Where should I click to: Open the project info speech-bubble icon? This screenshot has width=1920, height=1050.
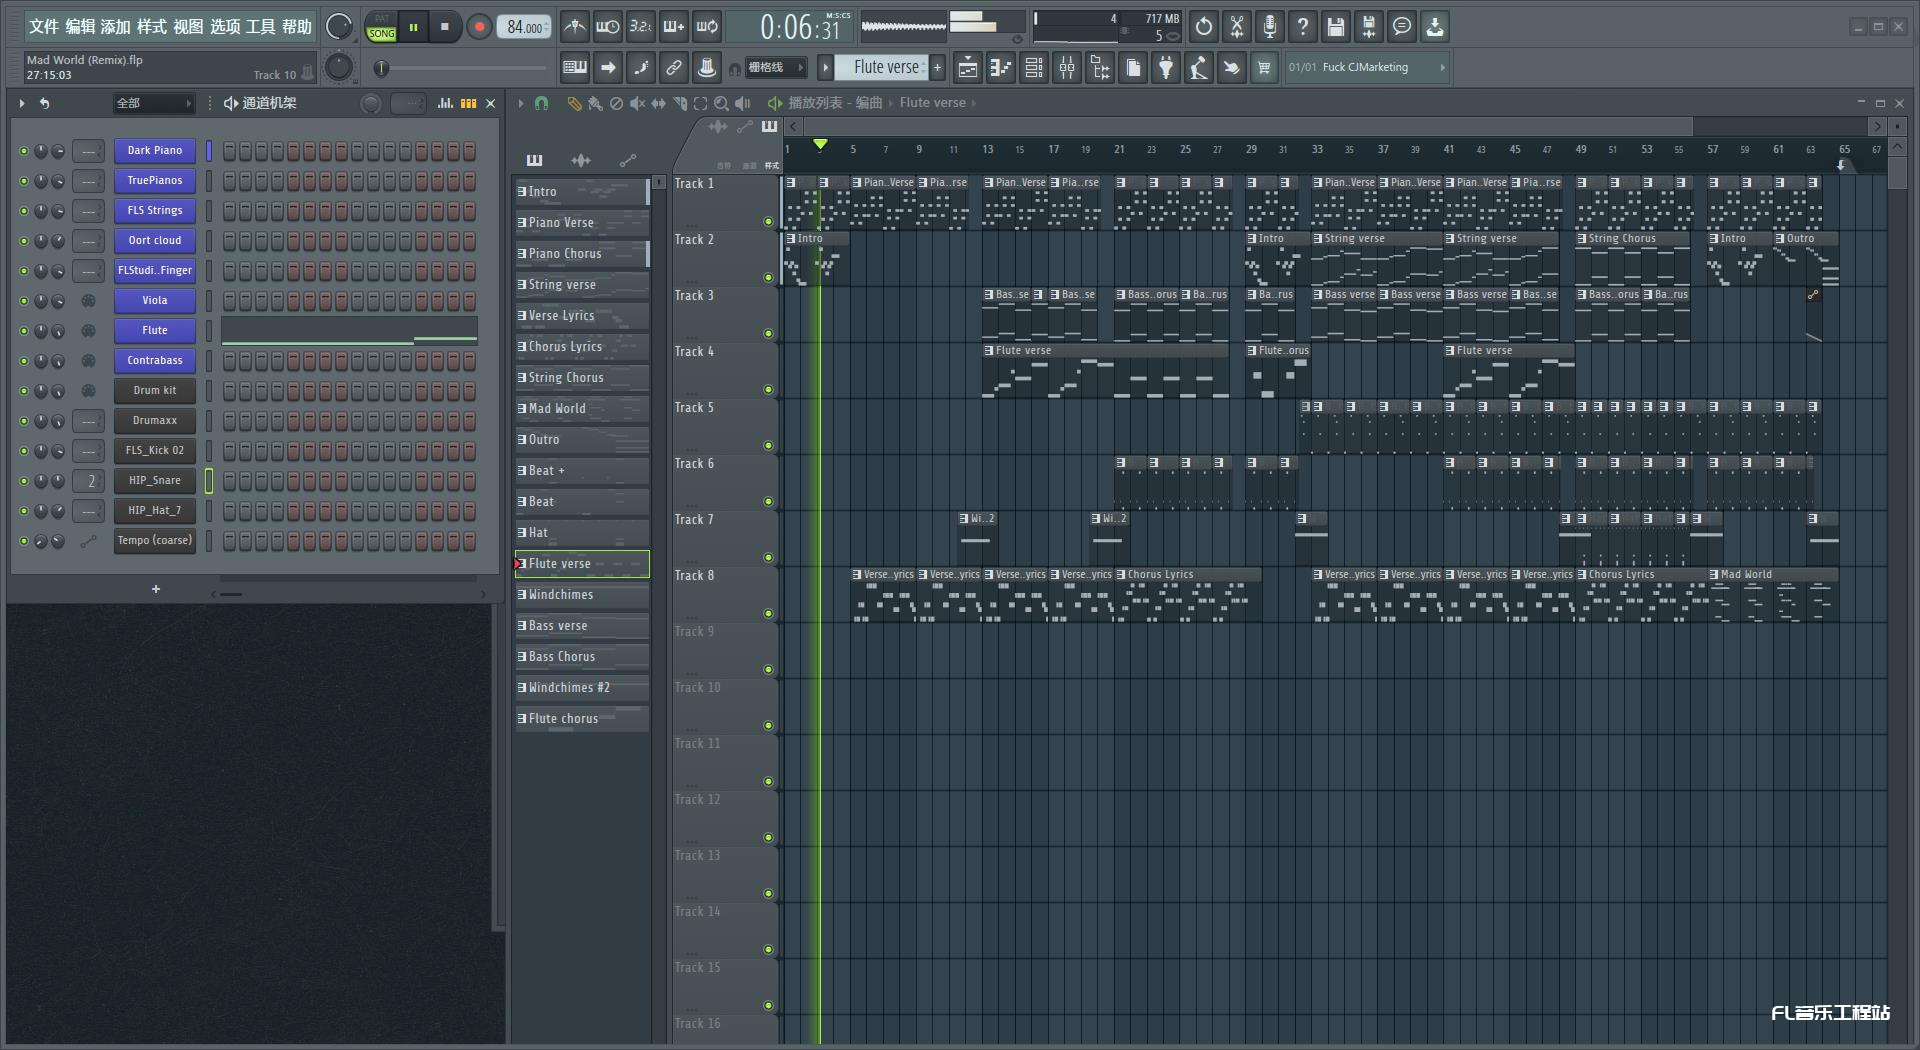(1402, 27)
